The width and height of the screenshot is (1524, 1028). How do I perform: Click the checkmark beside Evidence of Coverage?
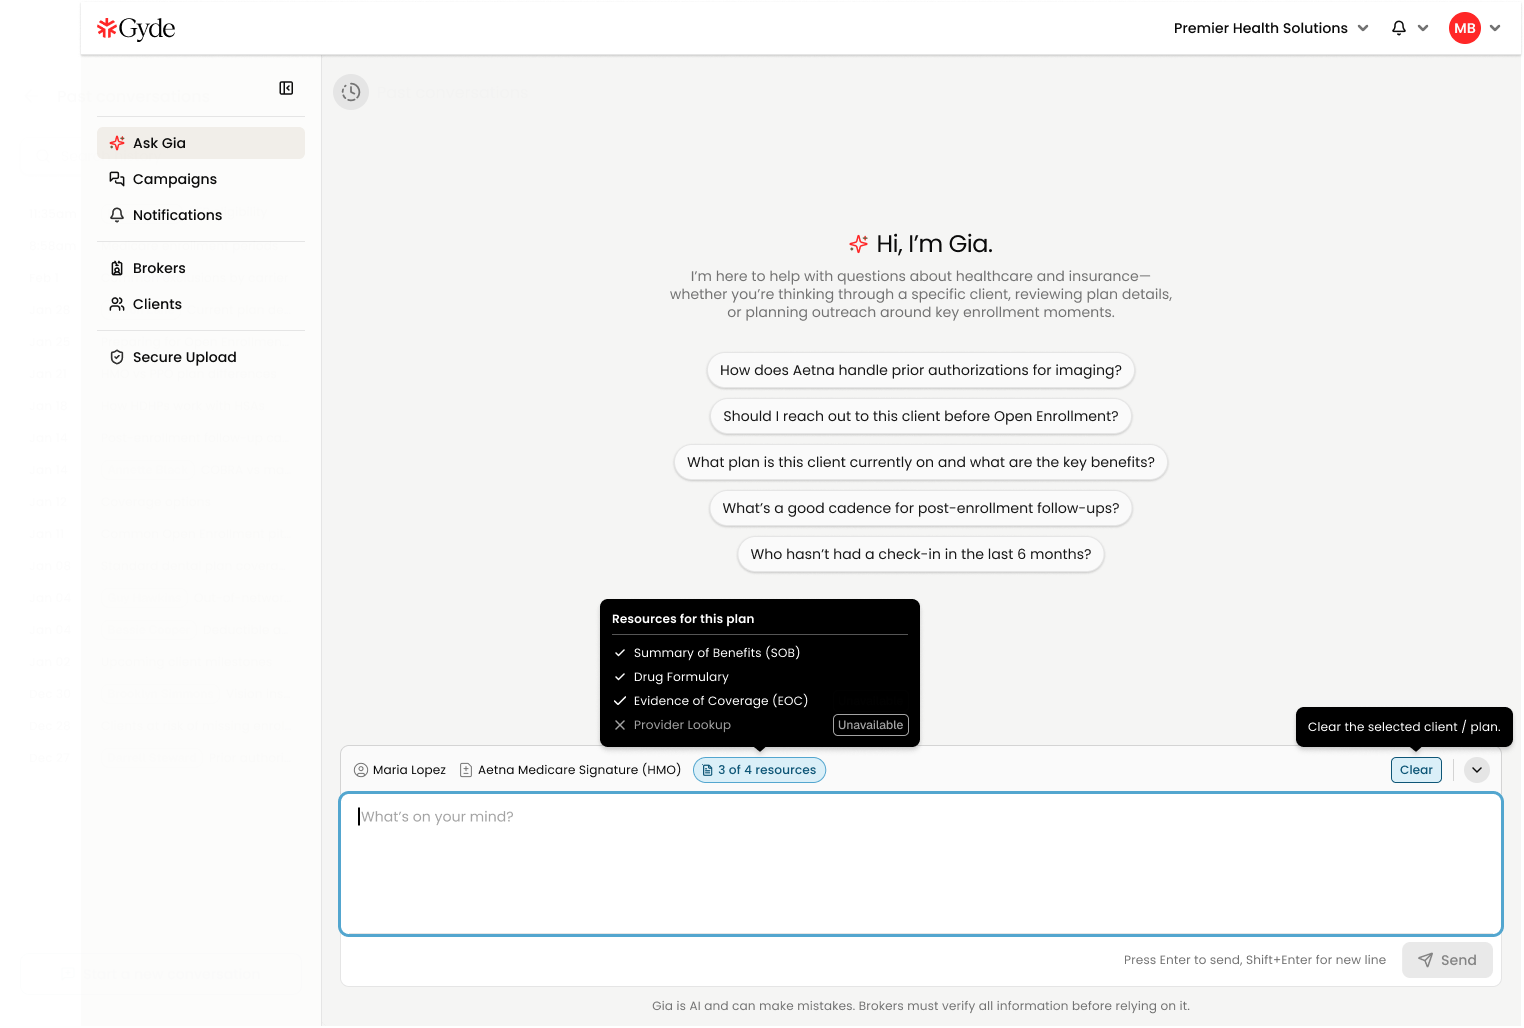point(620,701)
